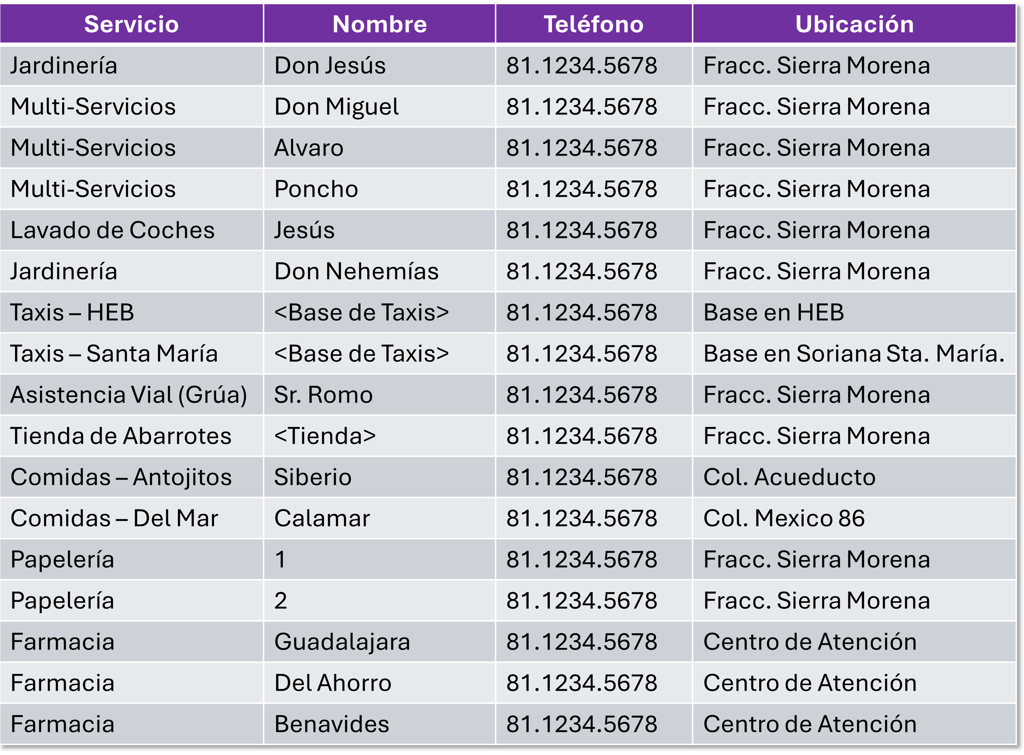Select the Guadalajara pharmacy name cell
This screenshot has width=1024, height=755.
(379, 641)
